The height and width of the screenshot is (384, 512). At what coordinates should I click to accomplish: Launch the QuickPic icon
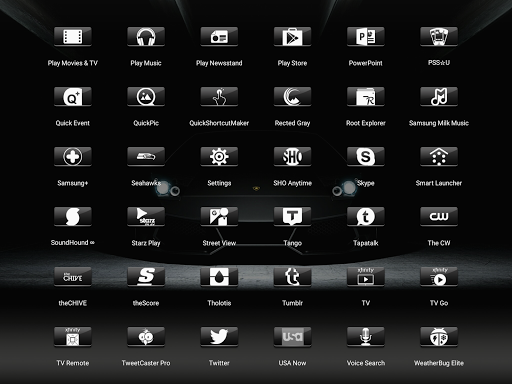pyautogui.click(x=146, y=96)
